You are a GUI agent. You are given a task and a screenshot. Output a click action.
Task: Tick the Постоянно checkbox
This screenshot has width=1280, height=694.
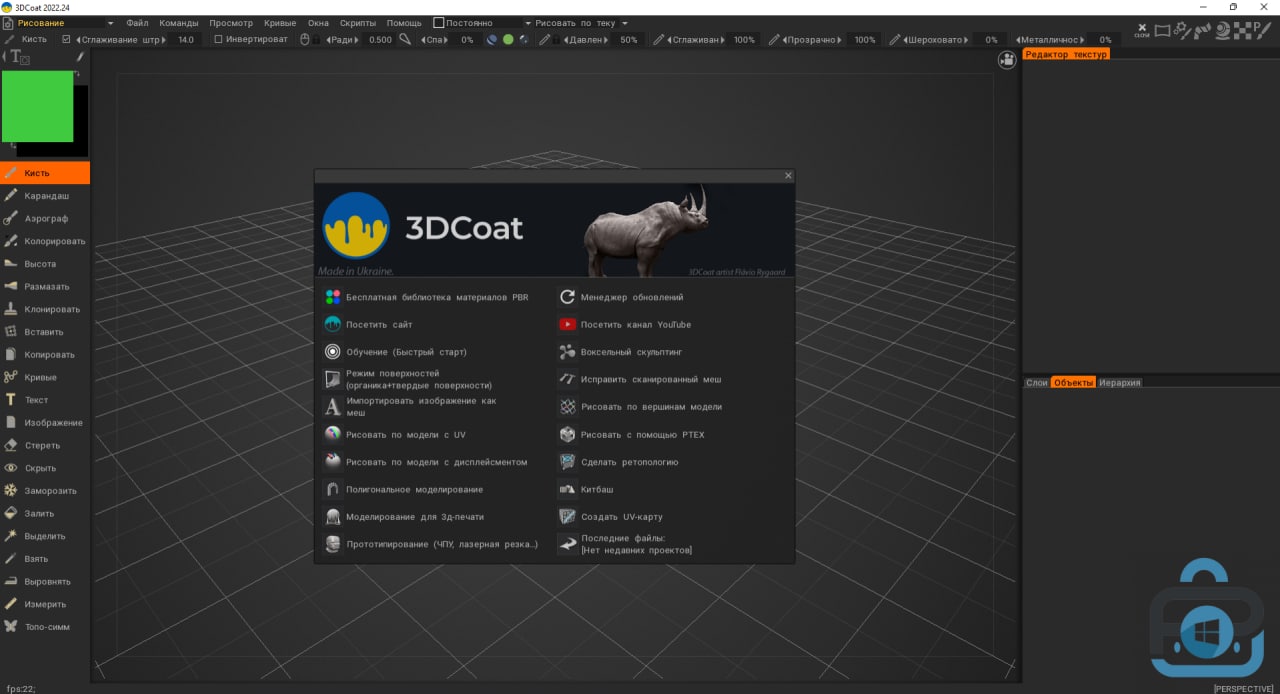tap(438, 23)
